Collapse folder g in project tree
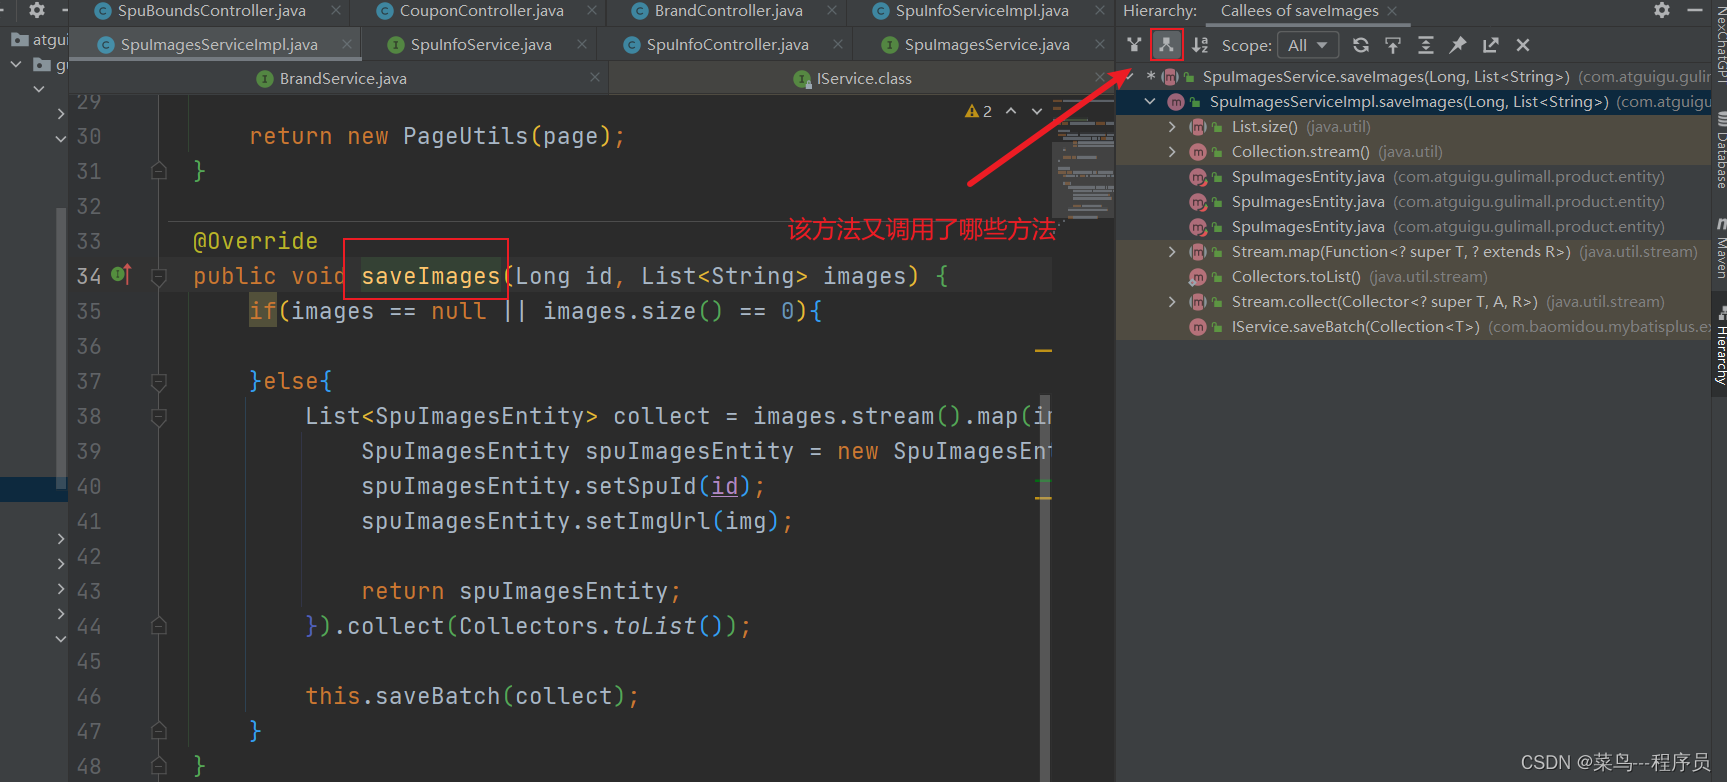Viewport: 1727px width, 782px height. (16, 65)
